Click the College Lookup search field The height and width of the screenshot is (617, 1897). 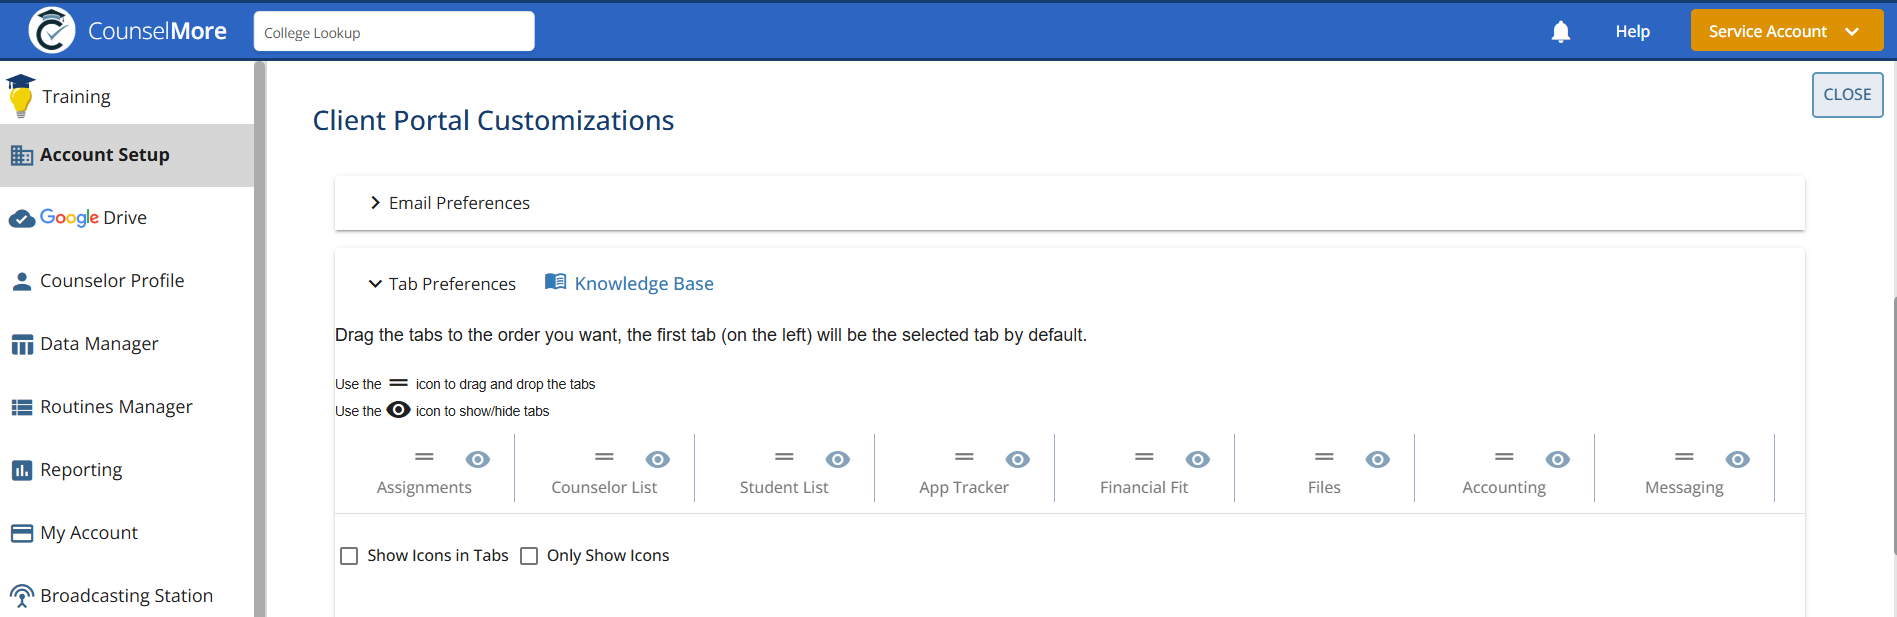[394, 31]
